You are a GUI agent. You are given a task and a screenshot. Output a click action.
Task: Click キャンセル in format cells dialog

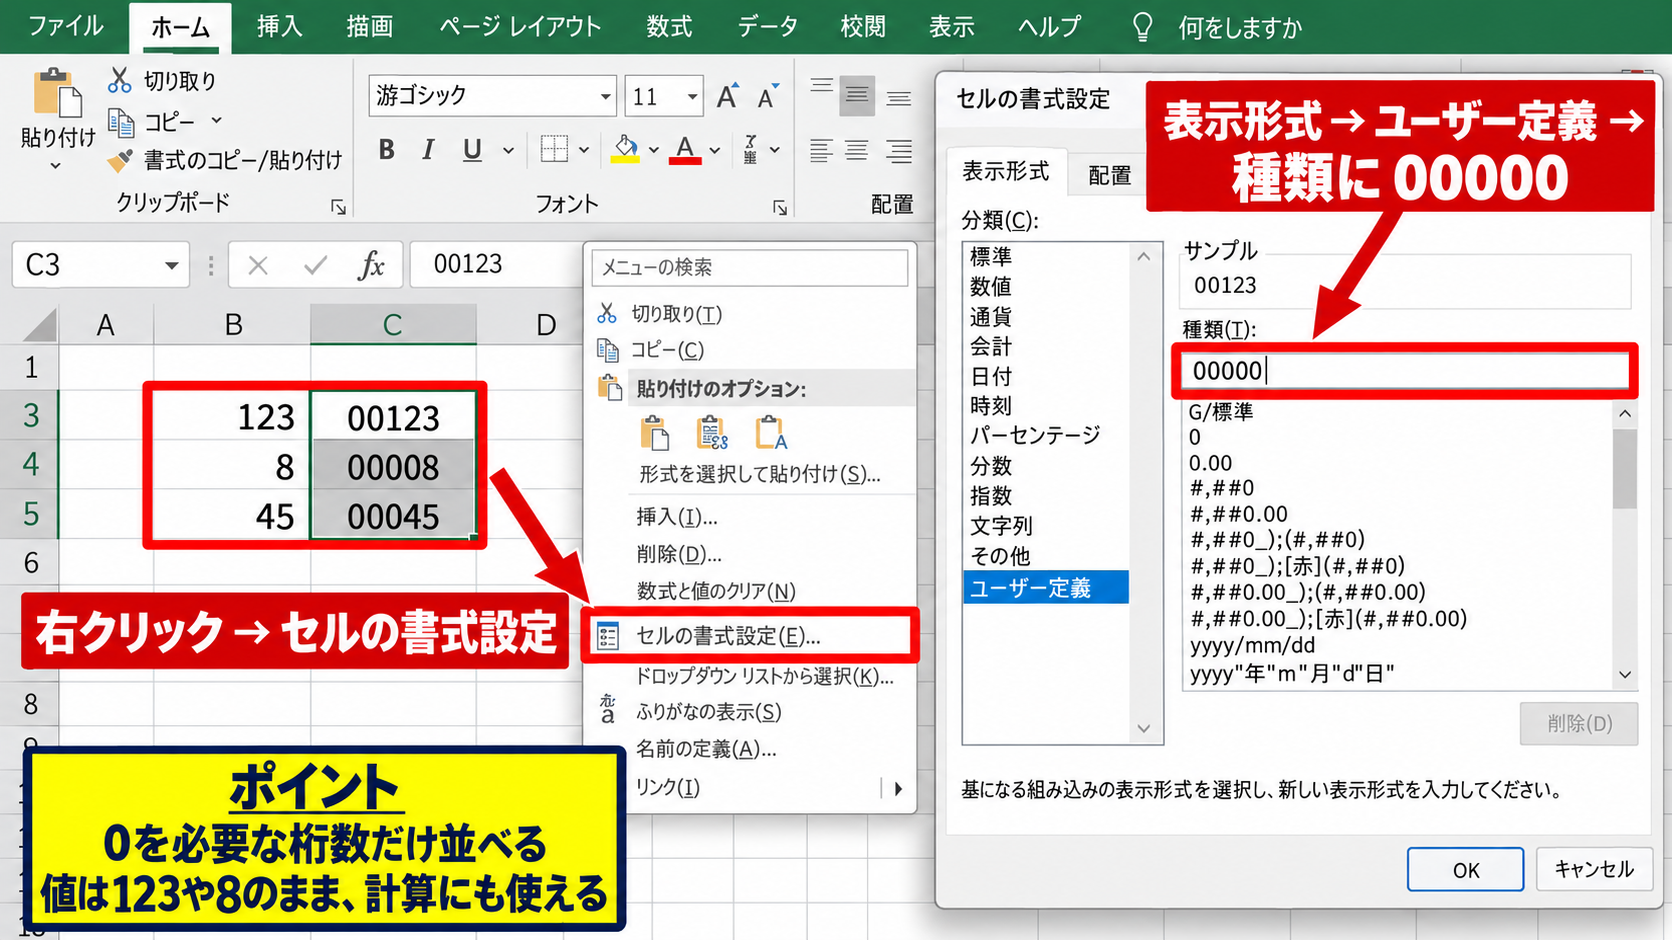tap(1593, 869)
